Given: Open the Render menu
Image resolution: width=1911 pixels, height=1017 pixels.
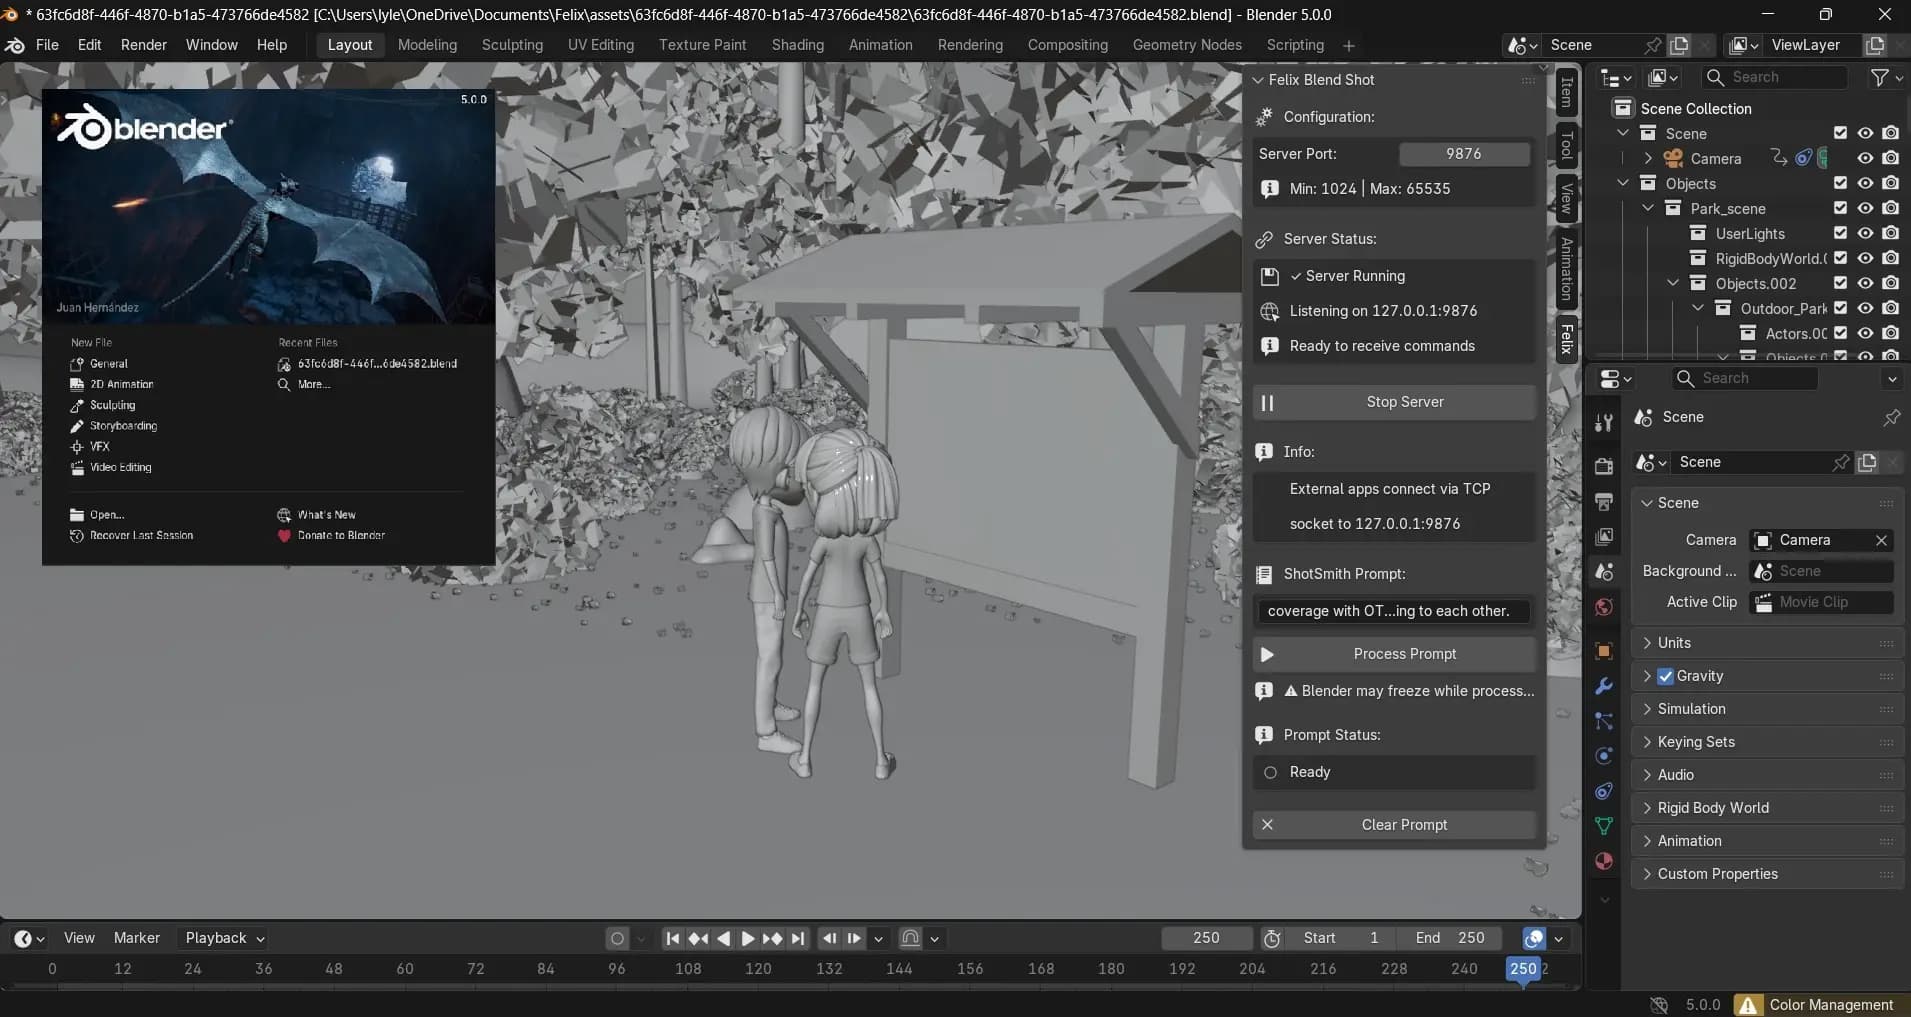Looking at the screenshot, I should tap(144, 45).
